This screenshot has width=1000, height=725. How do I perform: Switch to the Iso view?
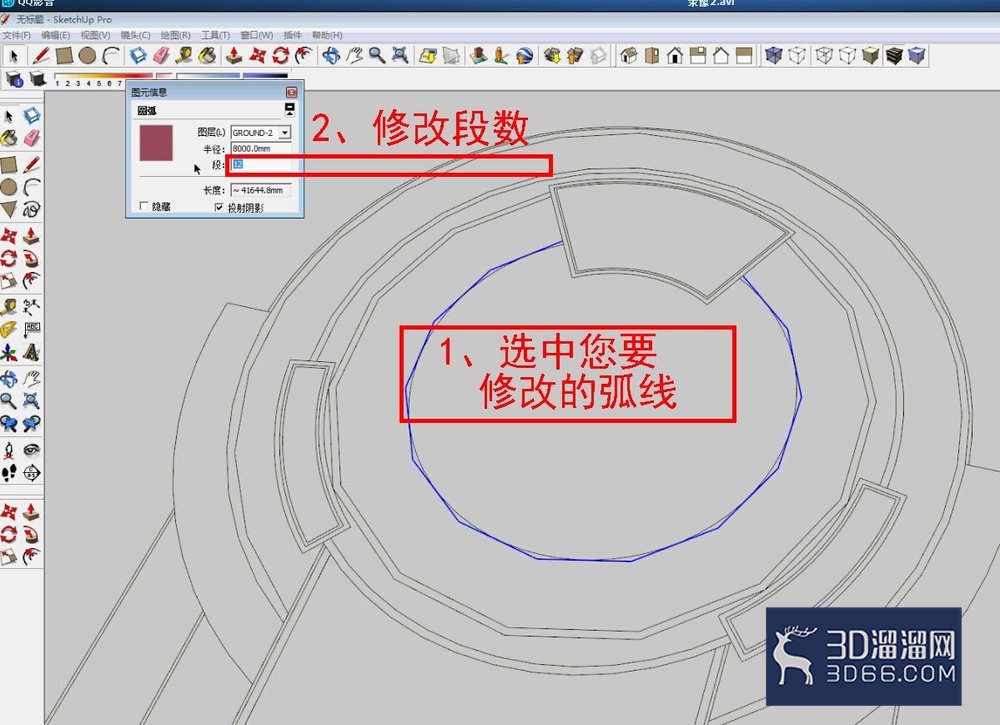click(x=629, y=55)
